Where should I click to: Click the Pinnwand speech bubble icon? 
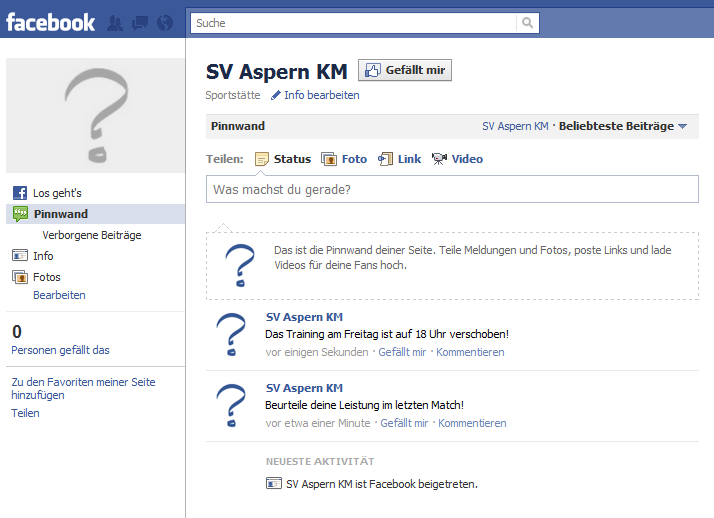coord(20,214)
